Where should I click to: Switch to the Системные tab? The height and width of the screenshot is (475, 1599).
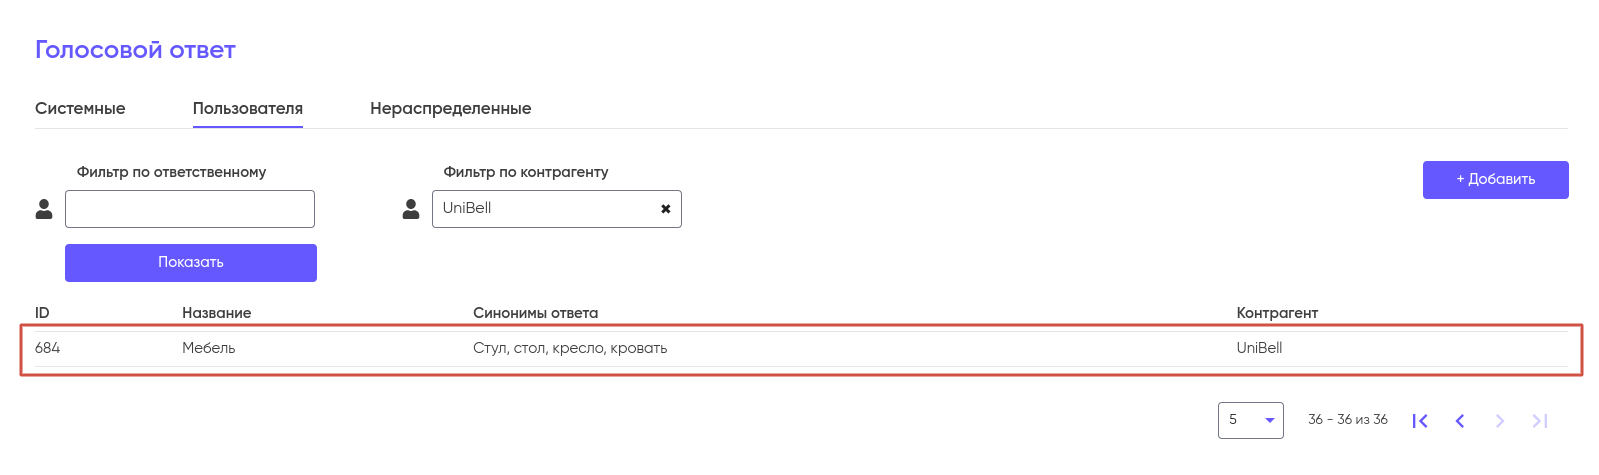(80, 108)
